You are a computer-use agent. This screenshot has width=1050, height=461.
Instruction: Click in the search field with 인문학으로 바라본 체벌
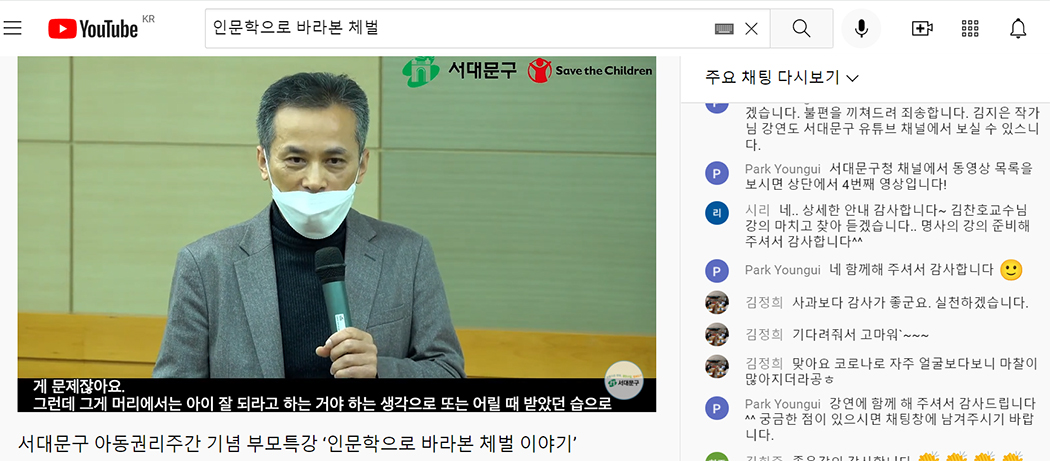tap(459, 28)
